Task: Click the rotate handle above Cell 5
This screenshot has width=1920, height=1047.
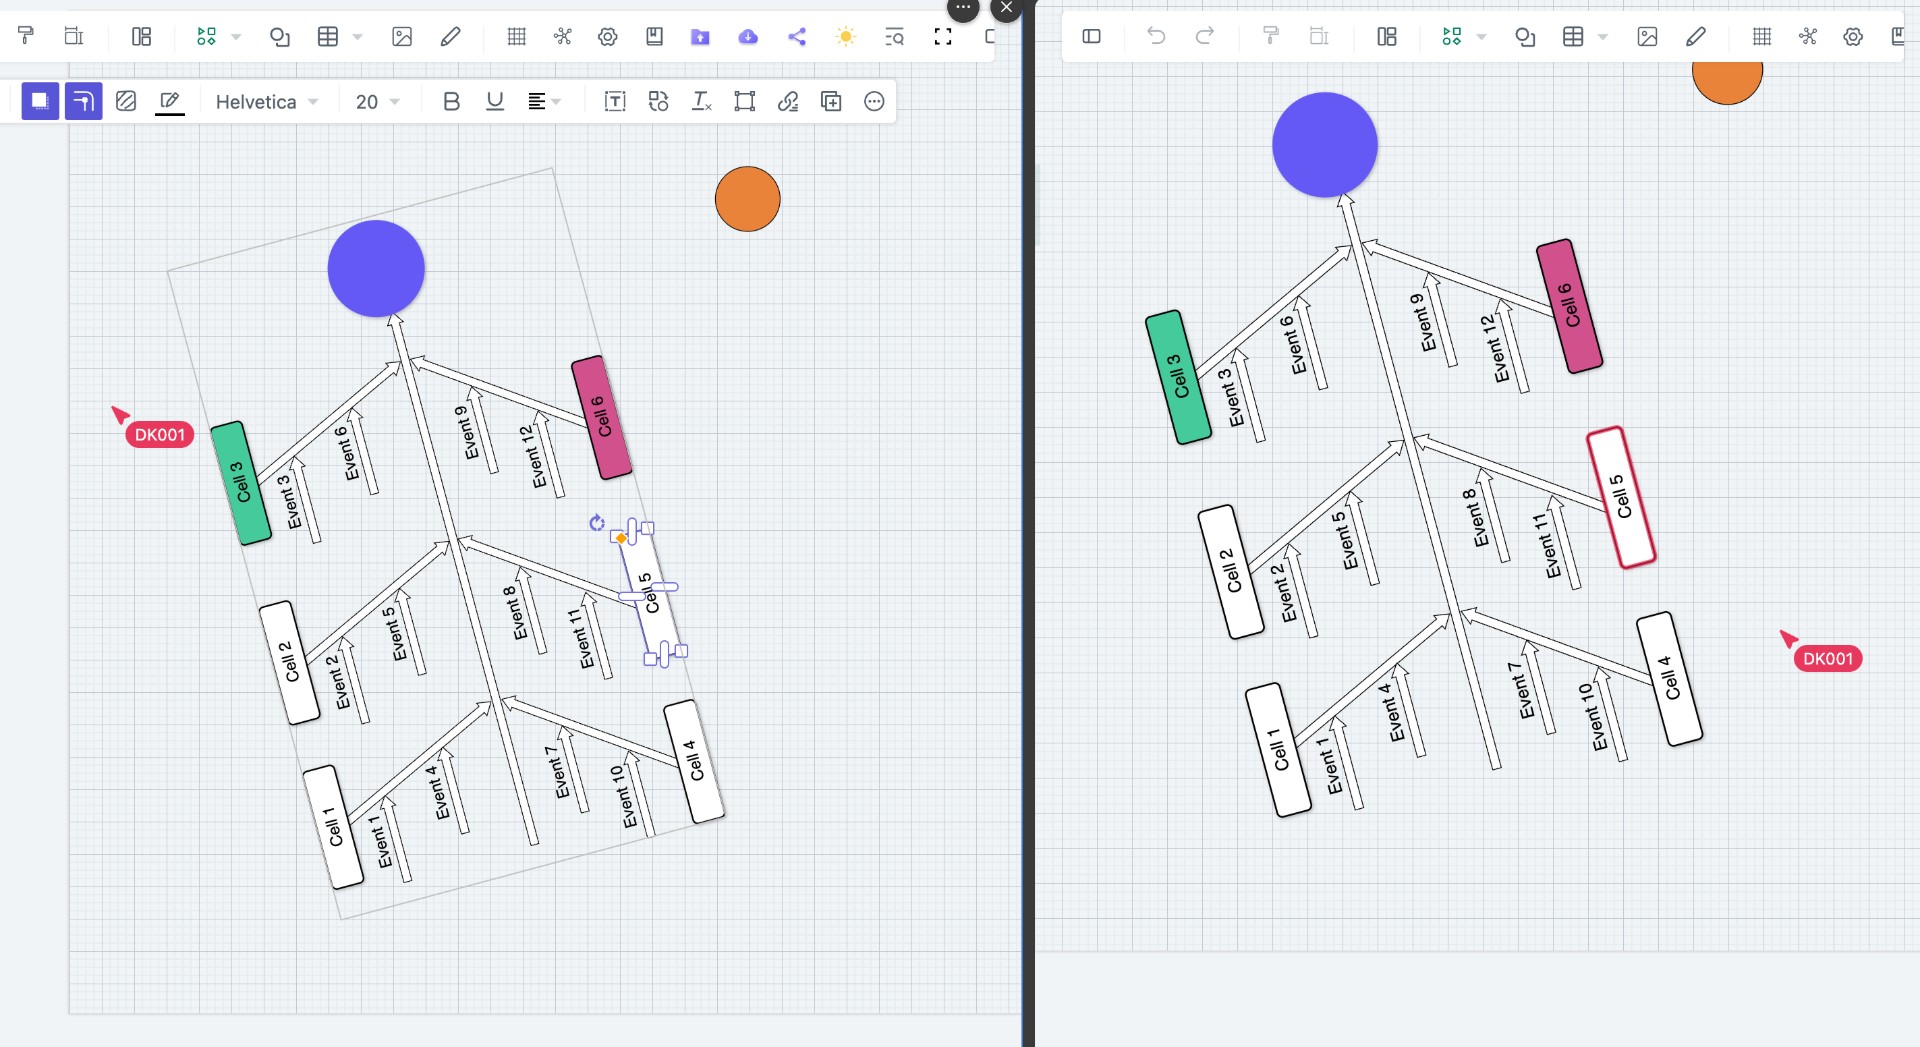Action: (597, 523)
